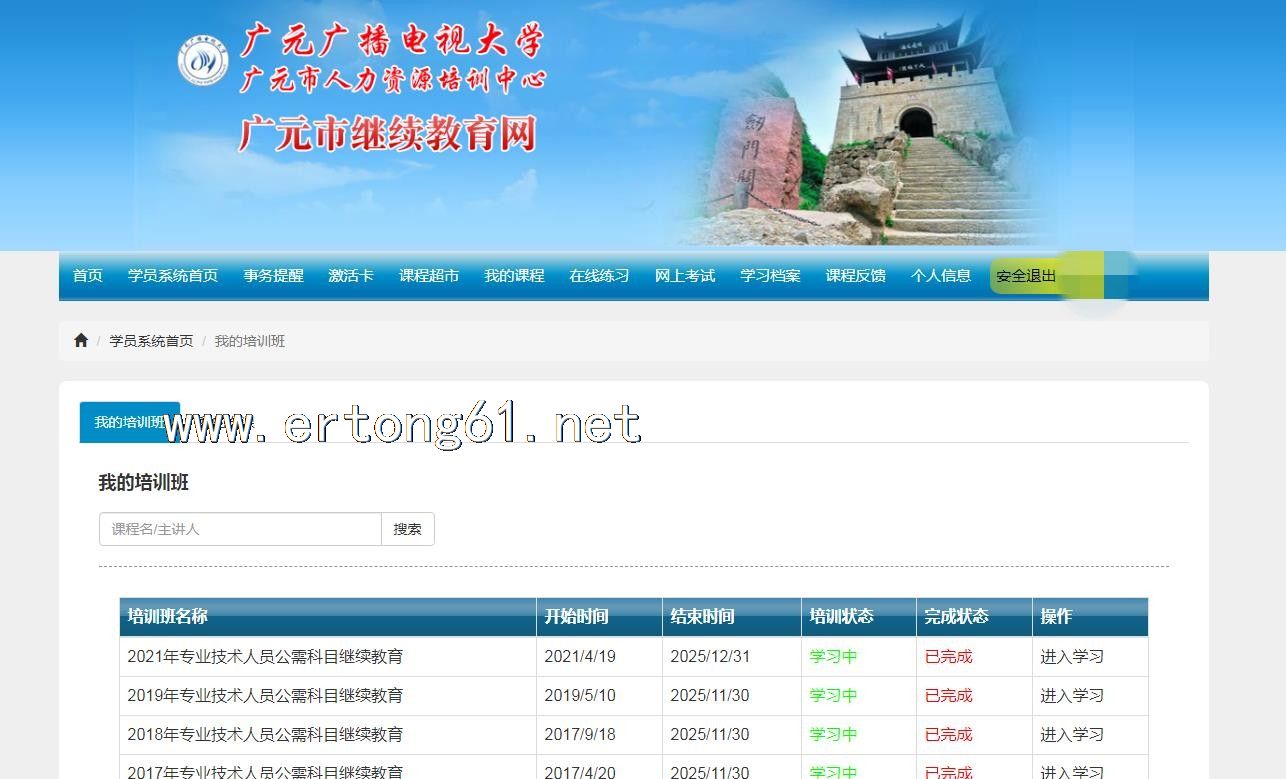This screenshot has width=1286, height=779.
Task: Click the university logo emblem
Action: (203, 62)
